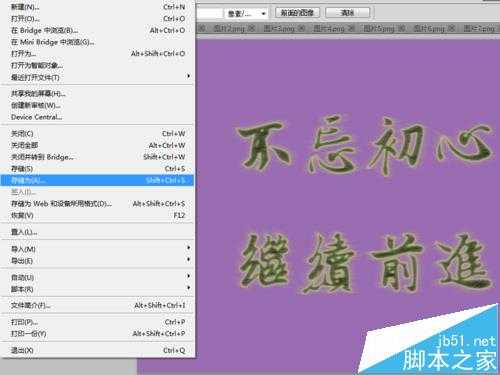Close the 图片3.png tab via its X
The height and width of the screenshot is (375, 500).
tap(301, 29)
